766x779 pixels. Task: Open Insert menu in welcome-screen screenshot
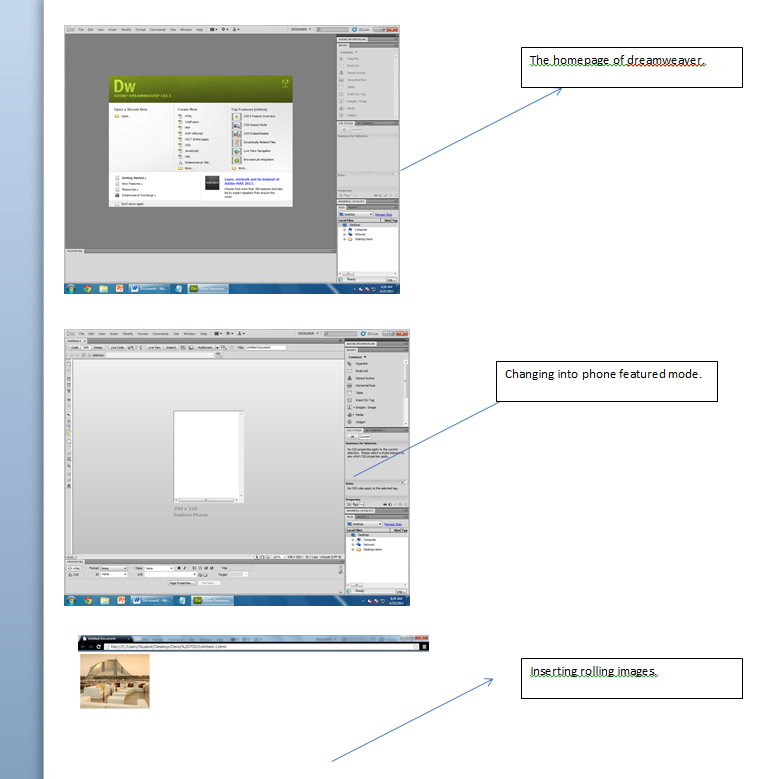tap(113, 29)
